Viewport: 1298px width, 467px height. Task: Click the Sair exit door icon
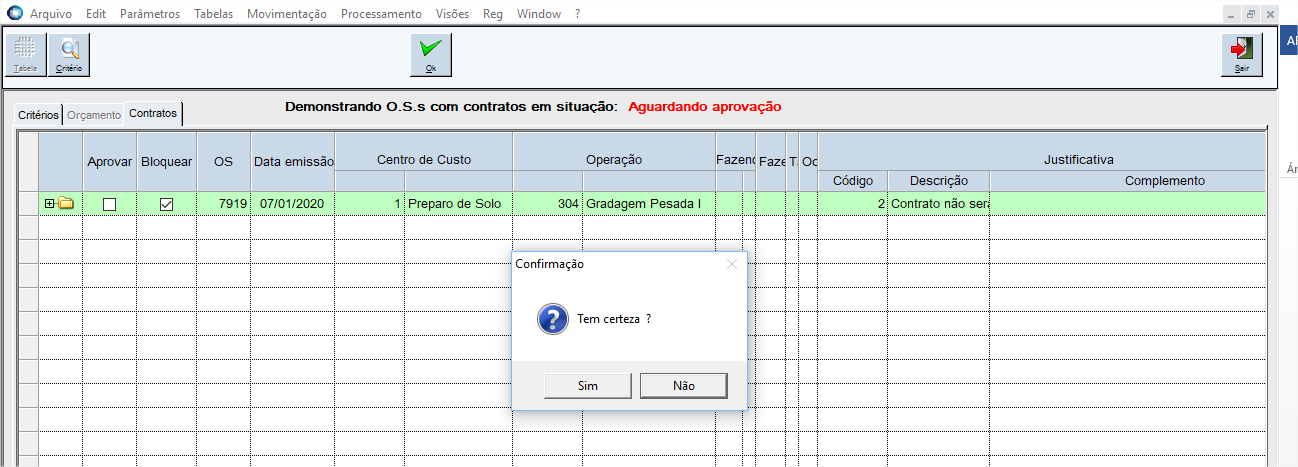click(1241, 54)
